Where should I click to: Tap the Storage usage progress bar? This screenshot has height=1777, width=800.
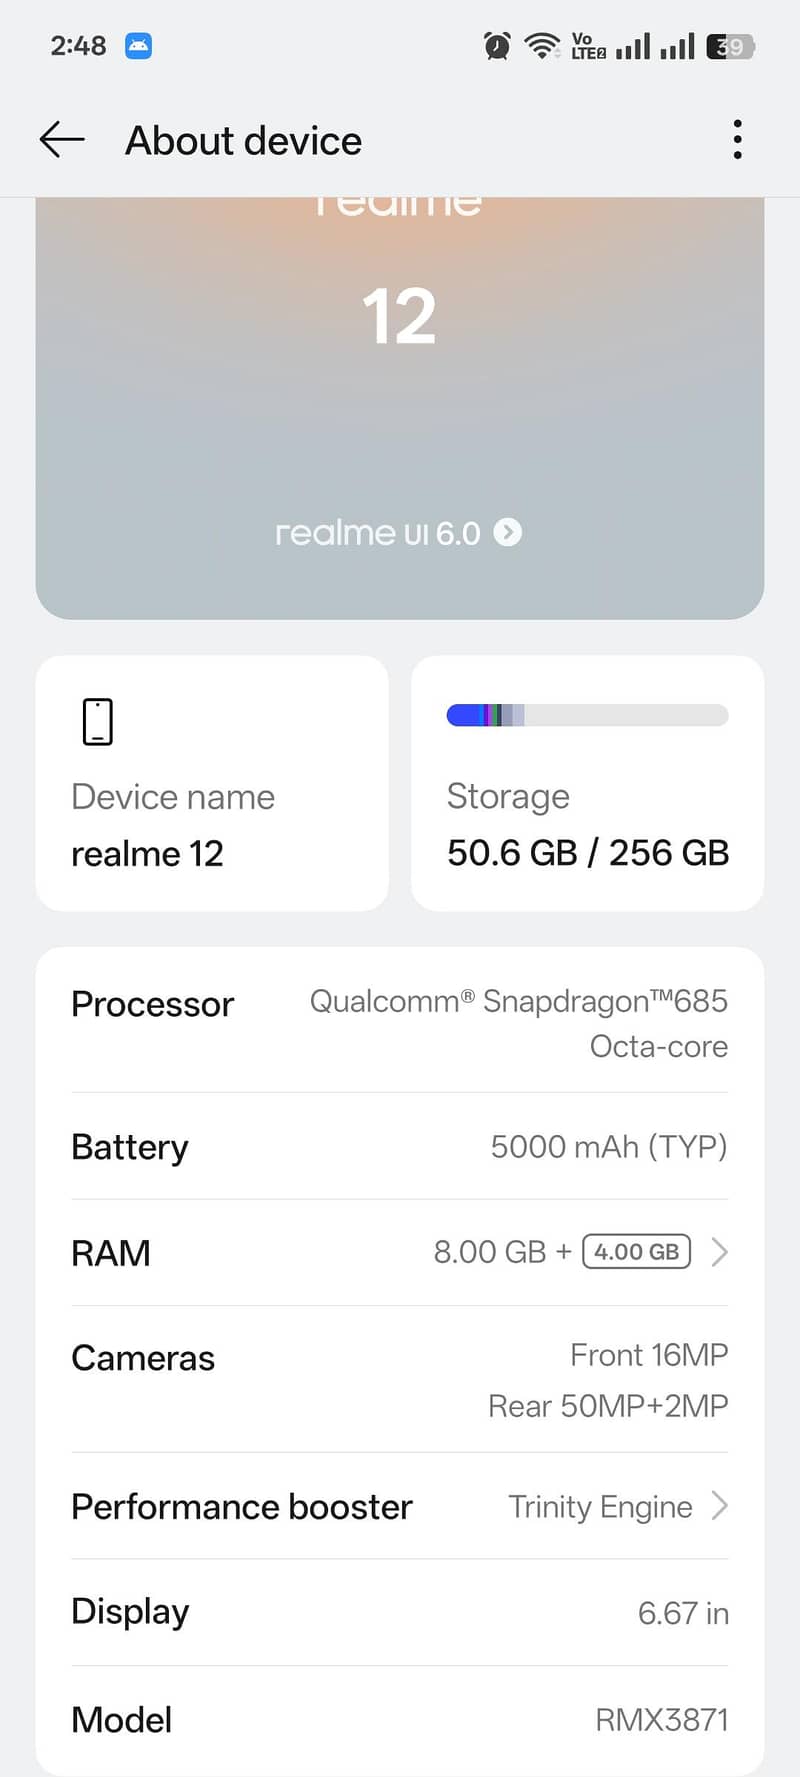(x=587, y=715)
